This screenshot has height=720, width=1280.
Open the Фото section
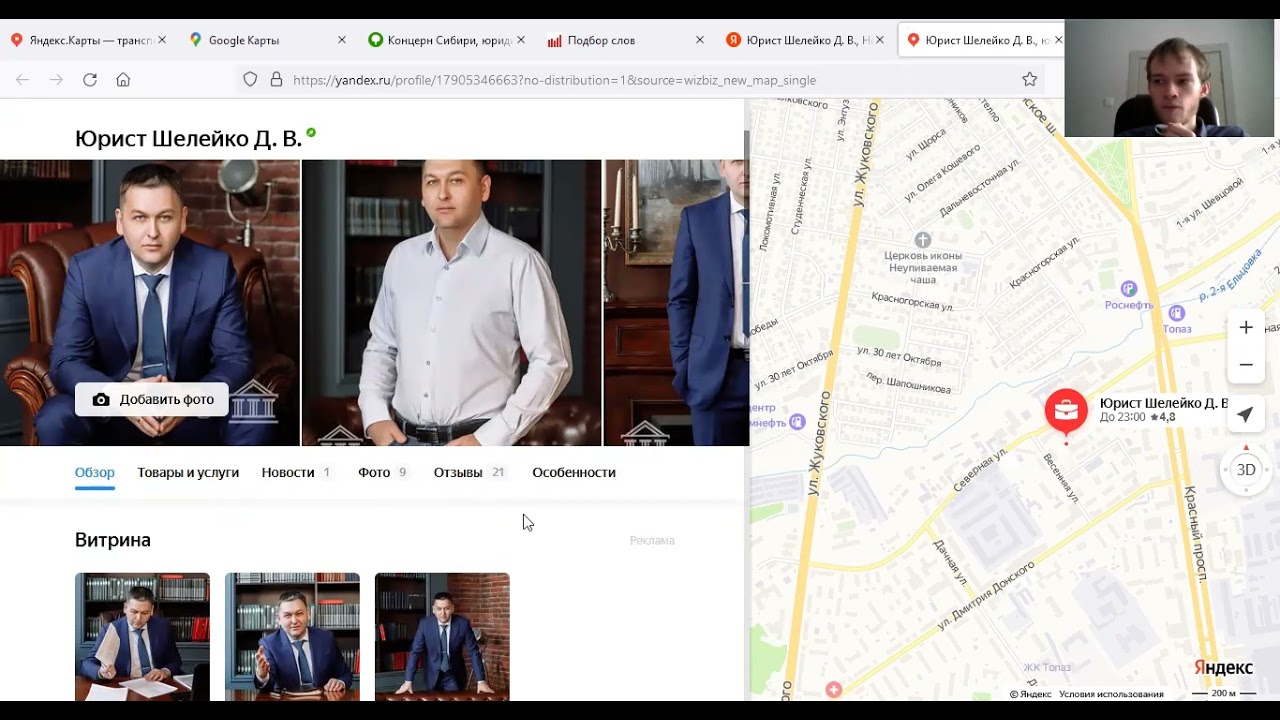tap(383, 472)
